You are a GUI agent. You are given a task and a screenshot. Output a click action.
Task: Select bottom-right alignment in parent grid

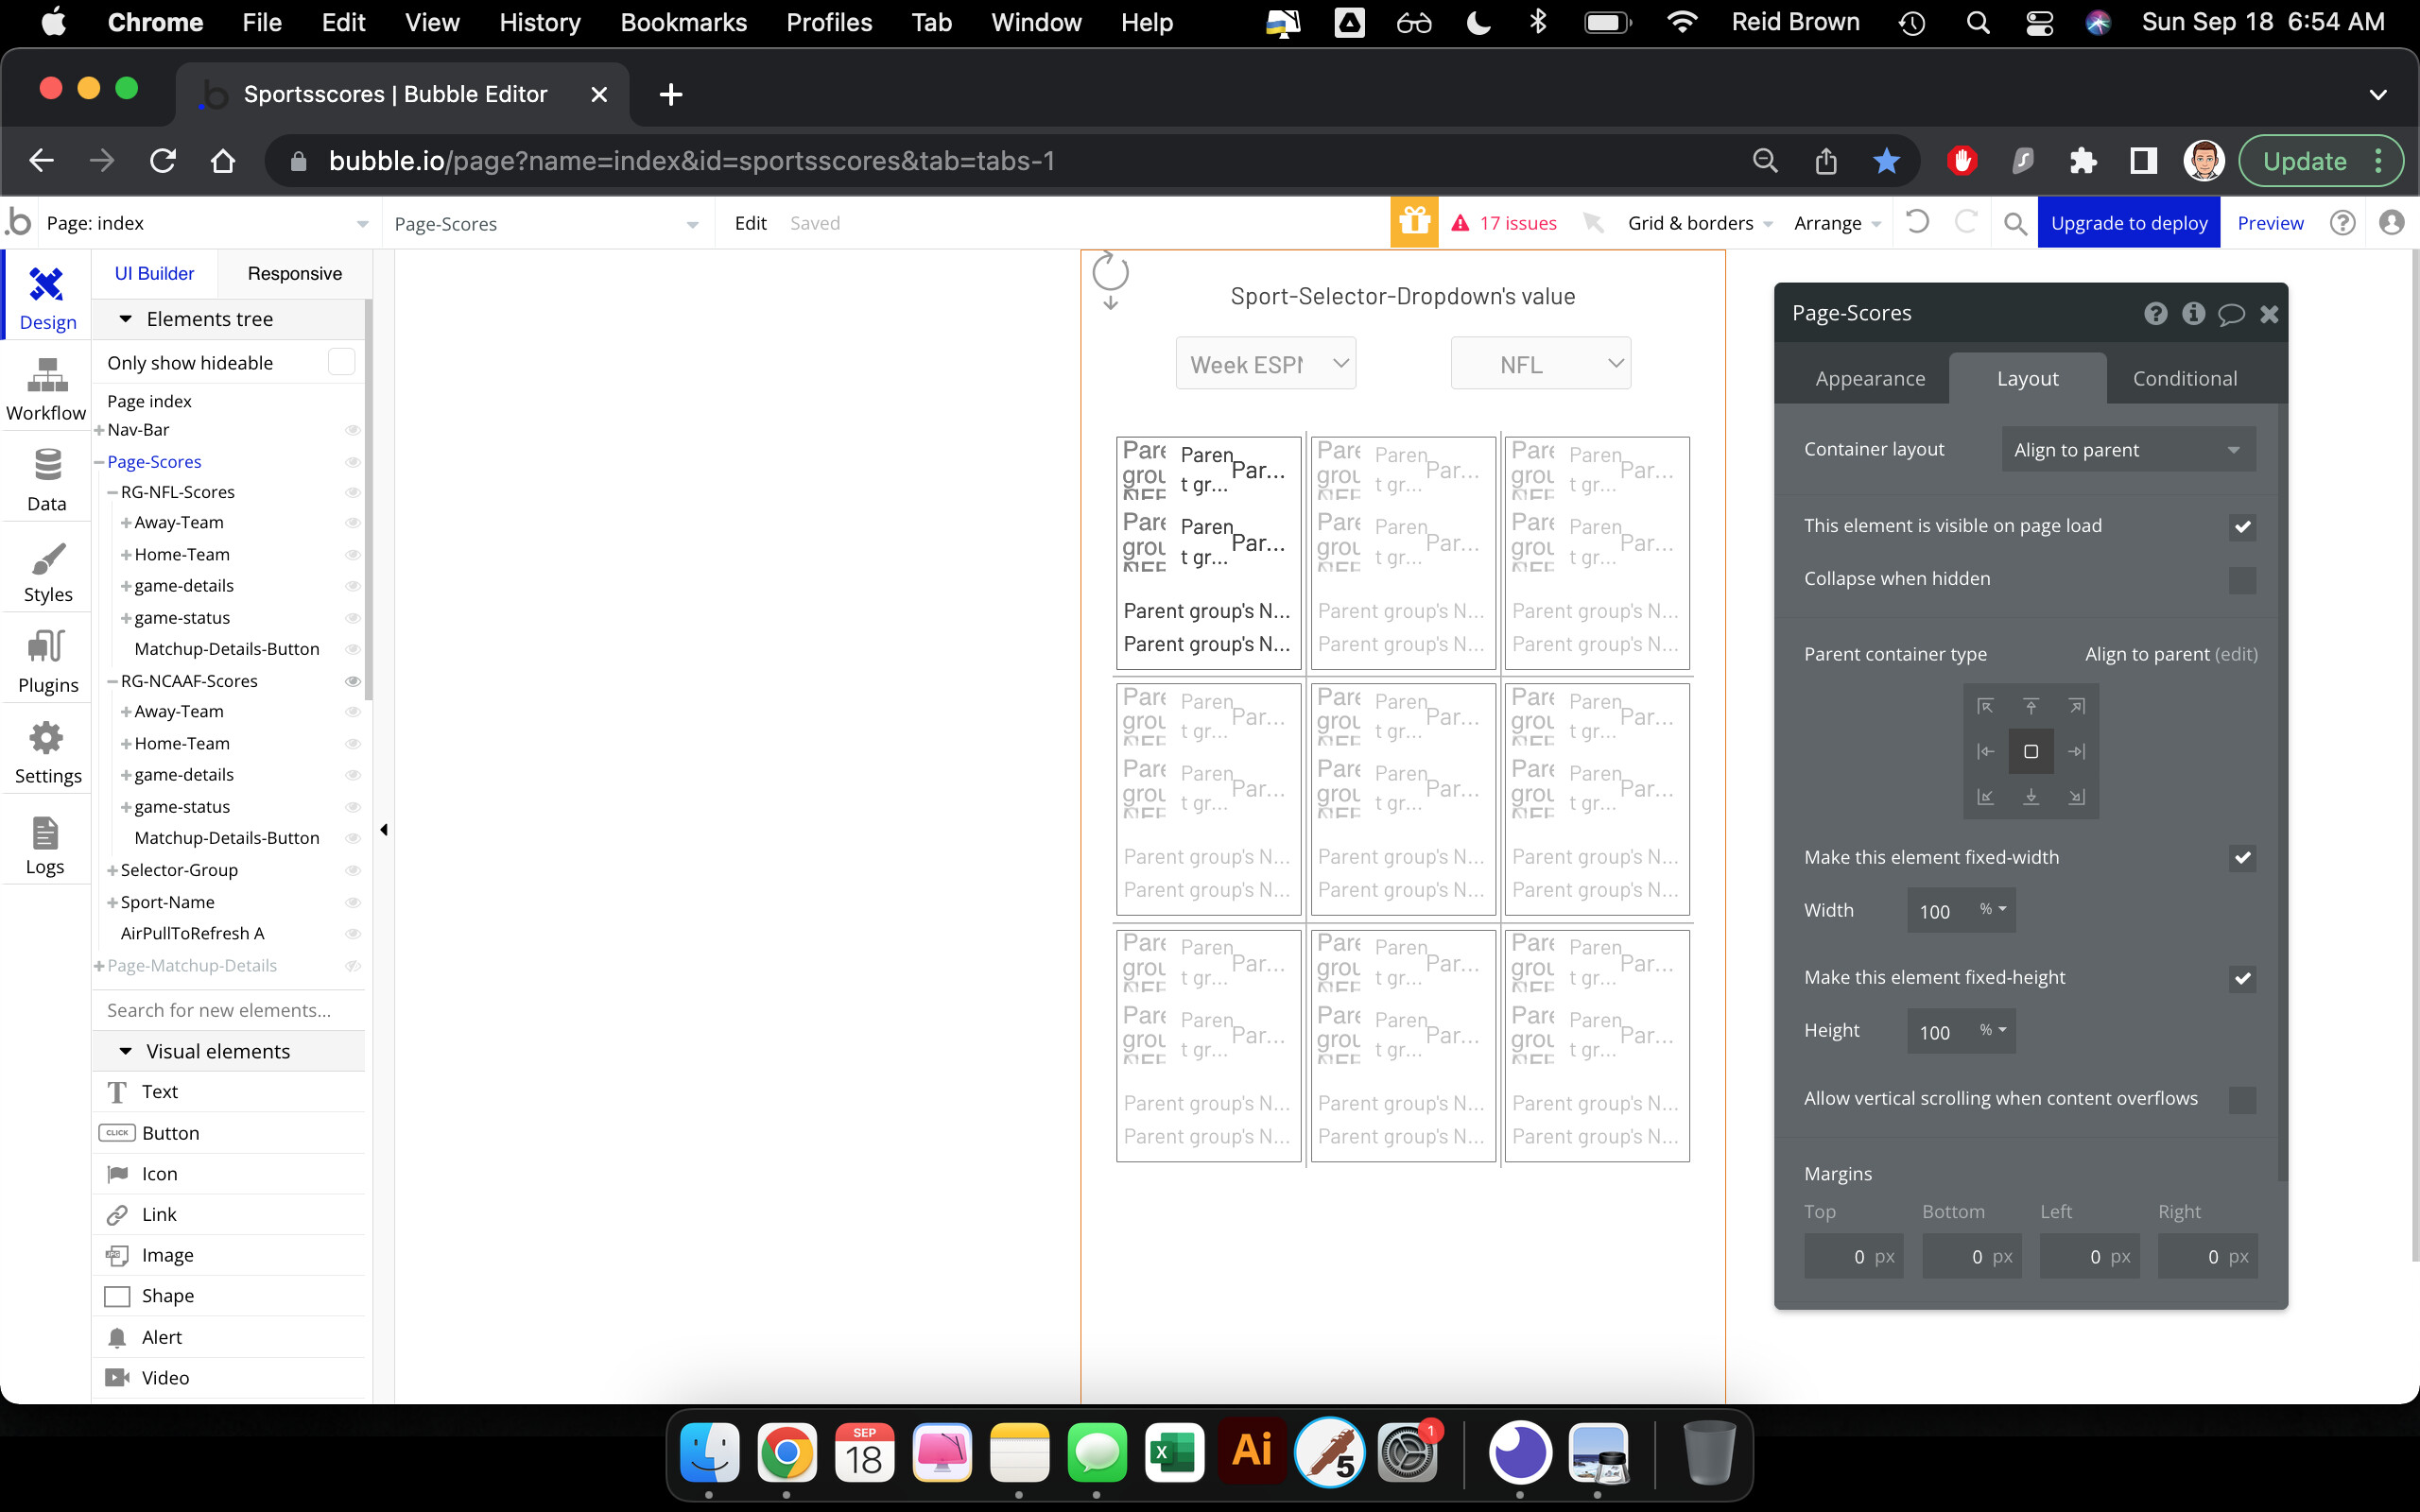(x=2076, y=796)
